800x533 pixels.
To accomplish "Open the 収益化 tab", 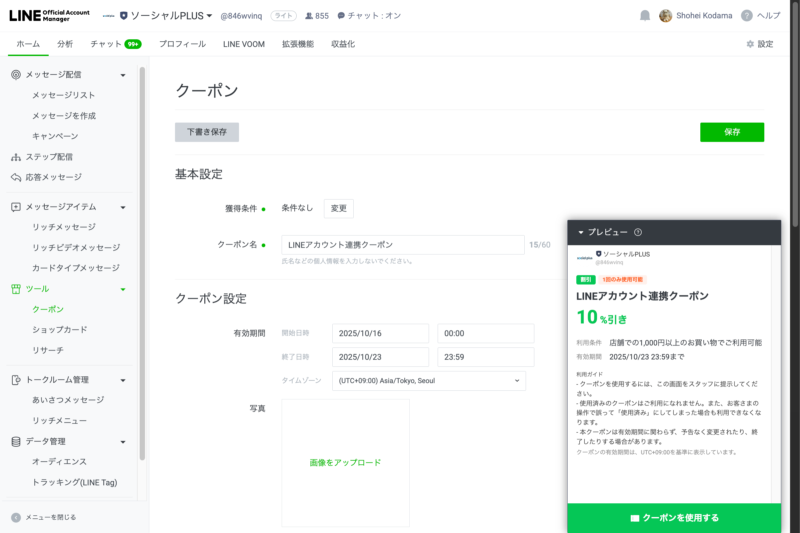I will [x=343, y=44].
